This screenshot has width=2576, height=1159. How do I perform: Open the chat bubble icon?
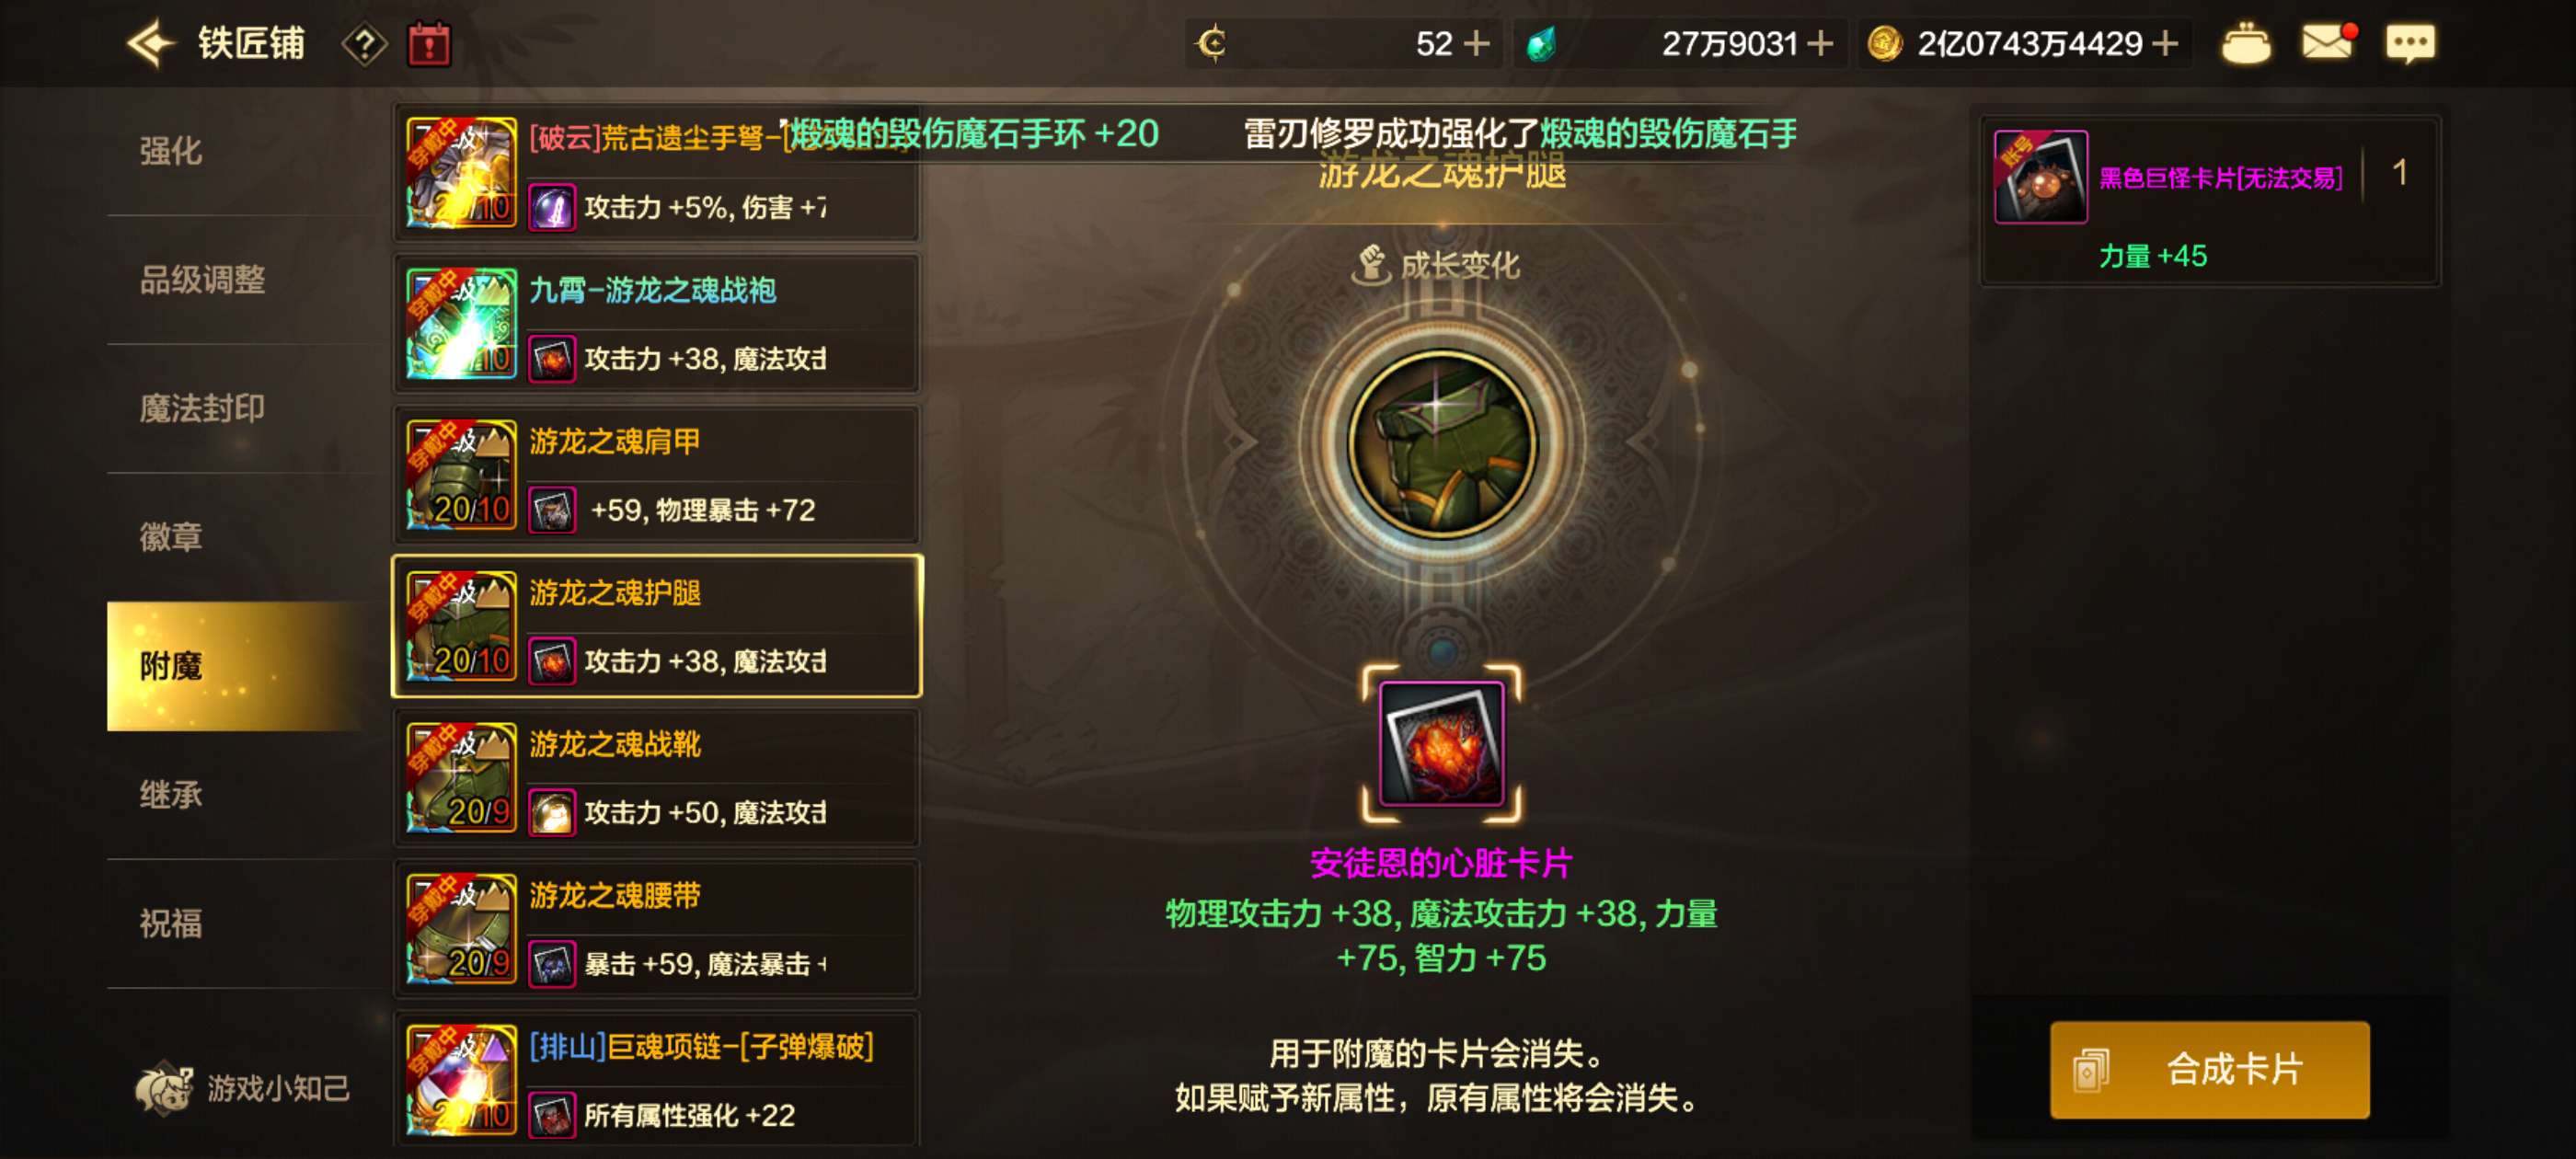(2410, 44)
